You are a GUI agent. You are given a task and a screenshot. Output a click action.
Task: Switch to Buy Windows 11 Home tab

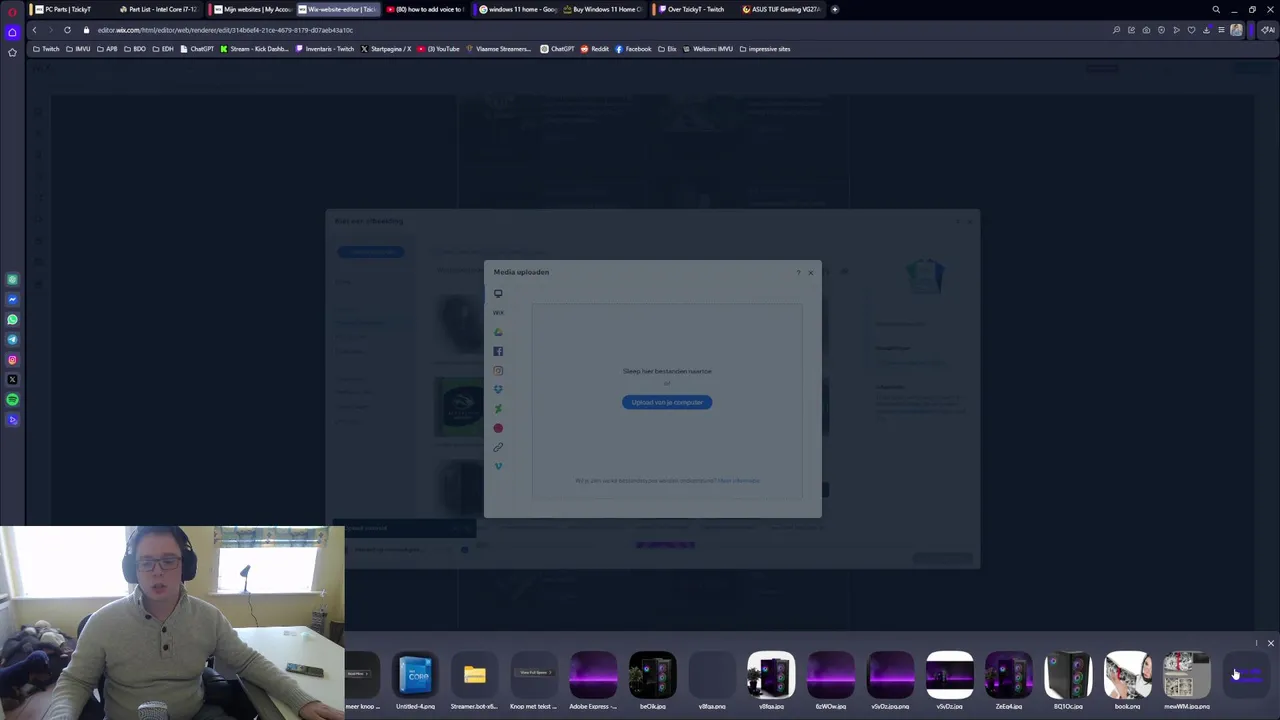click(x=602, y=9)
